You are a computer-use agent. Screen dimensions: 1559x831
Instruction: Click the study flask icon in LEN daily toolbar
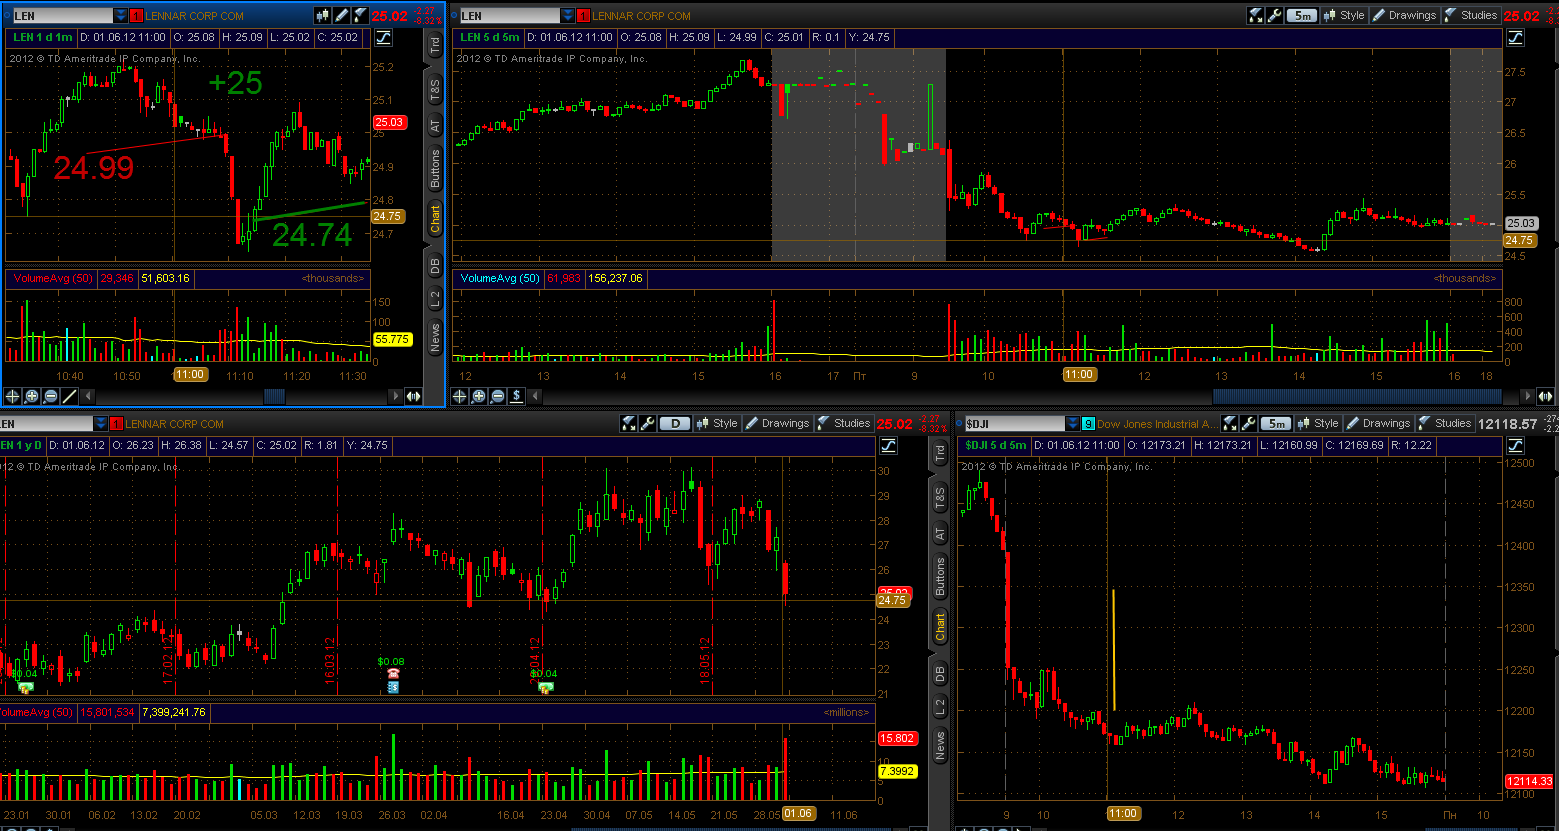[x=628, y=423]
